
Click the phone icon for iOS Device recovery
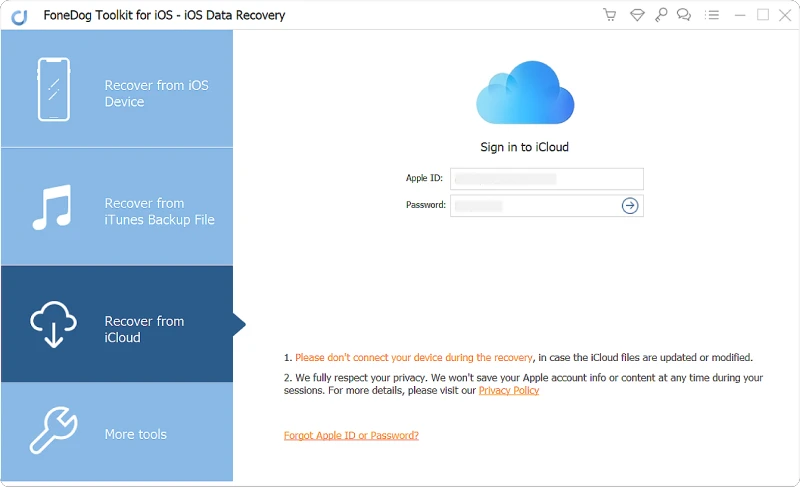[x=54, y=89]
